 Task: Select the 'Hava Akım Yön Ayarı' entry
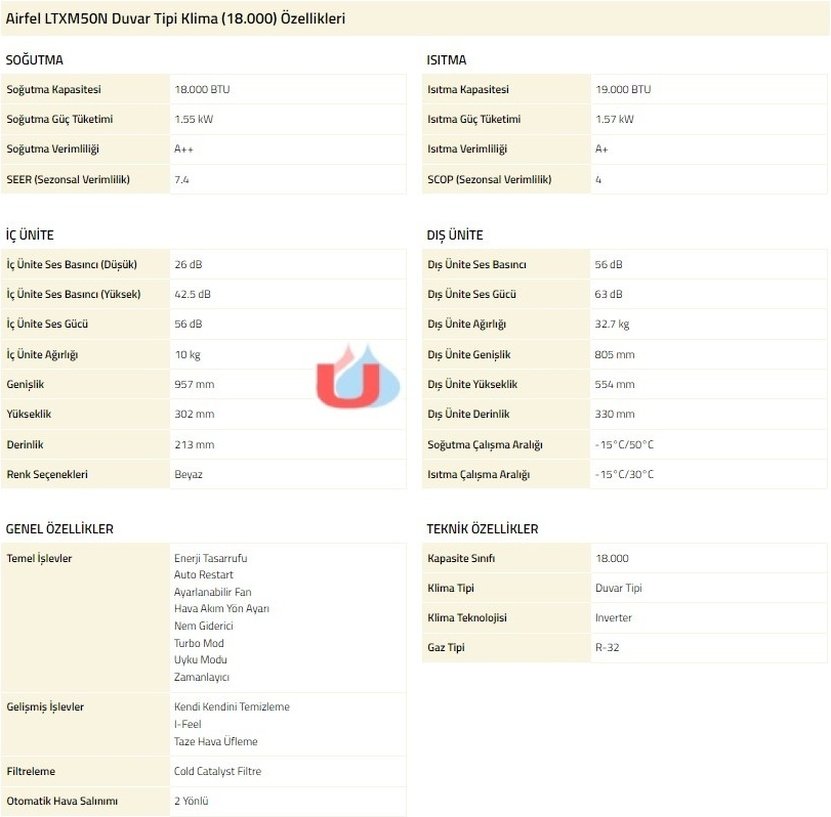[x=222, y=608]
